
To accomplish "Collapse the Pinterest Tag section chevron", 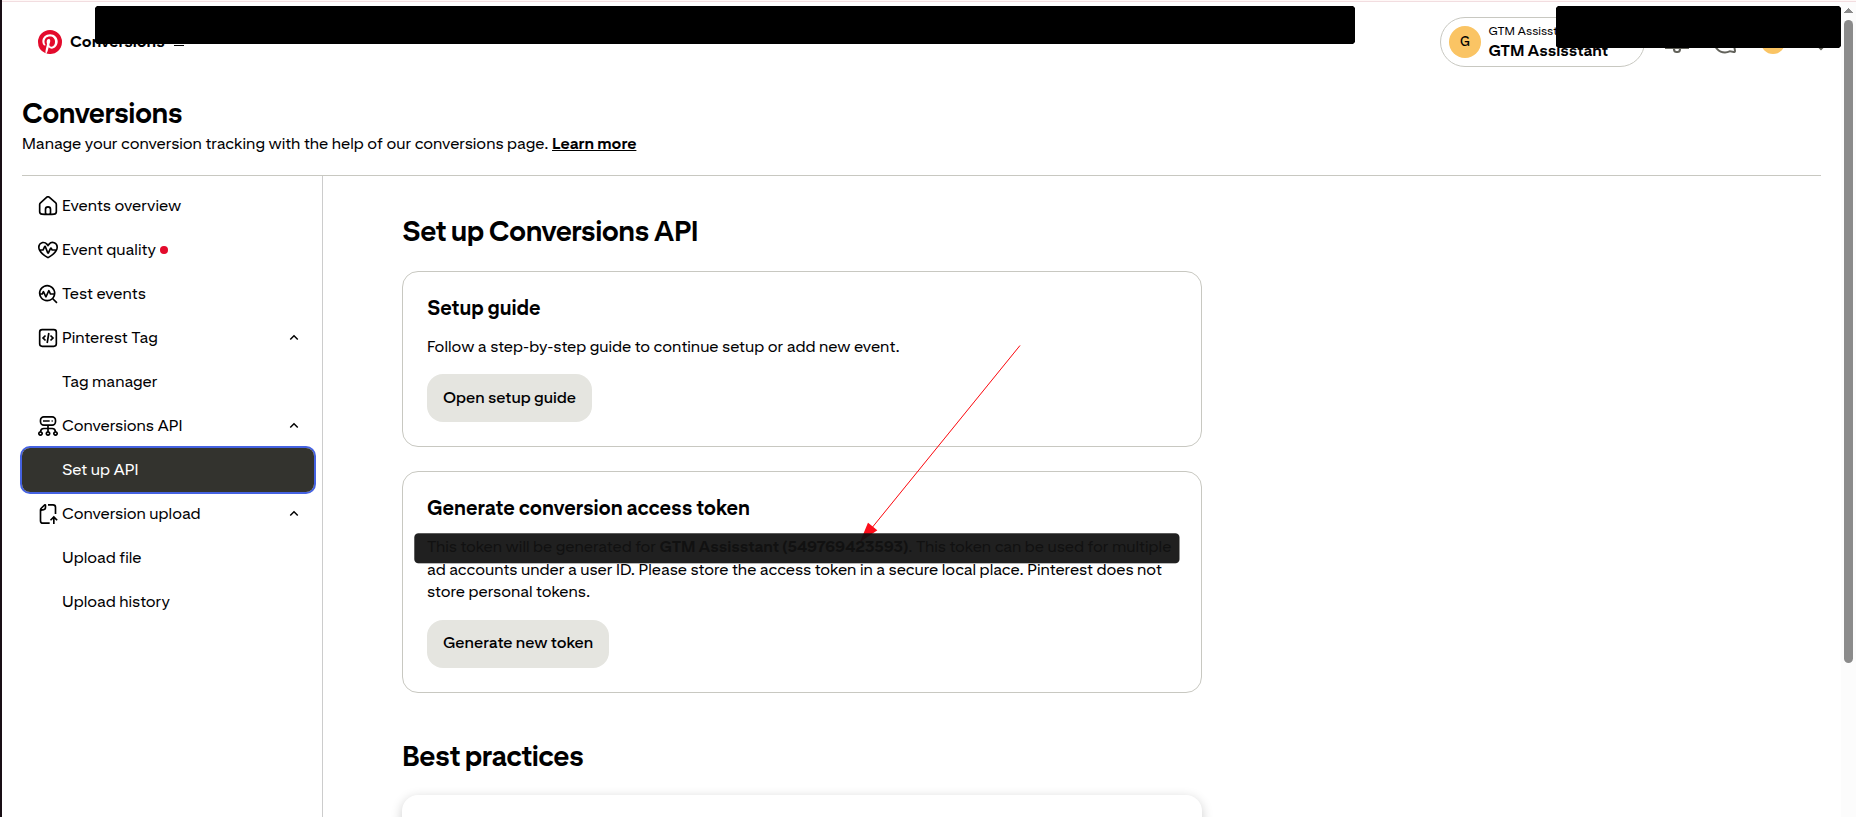I will point(294,338).
